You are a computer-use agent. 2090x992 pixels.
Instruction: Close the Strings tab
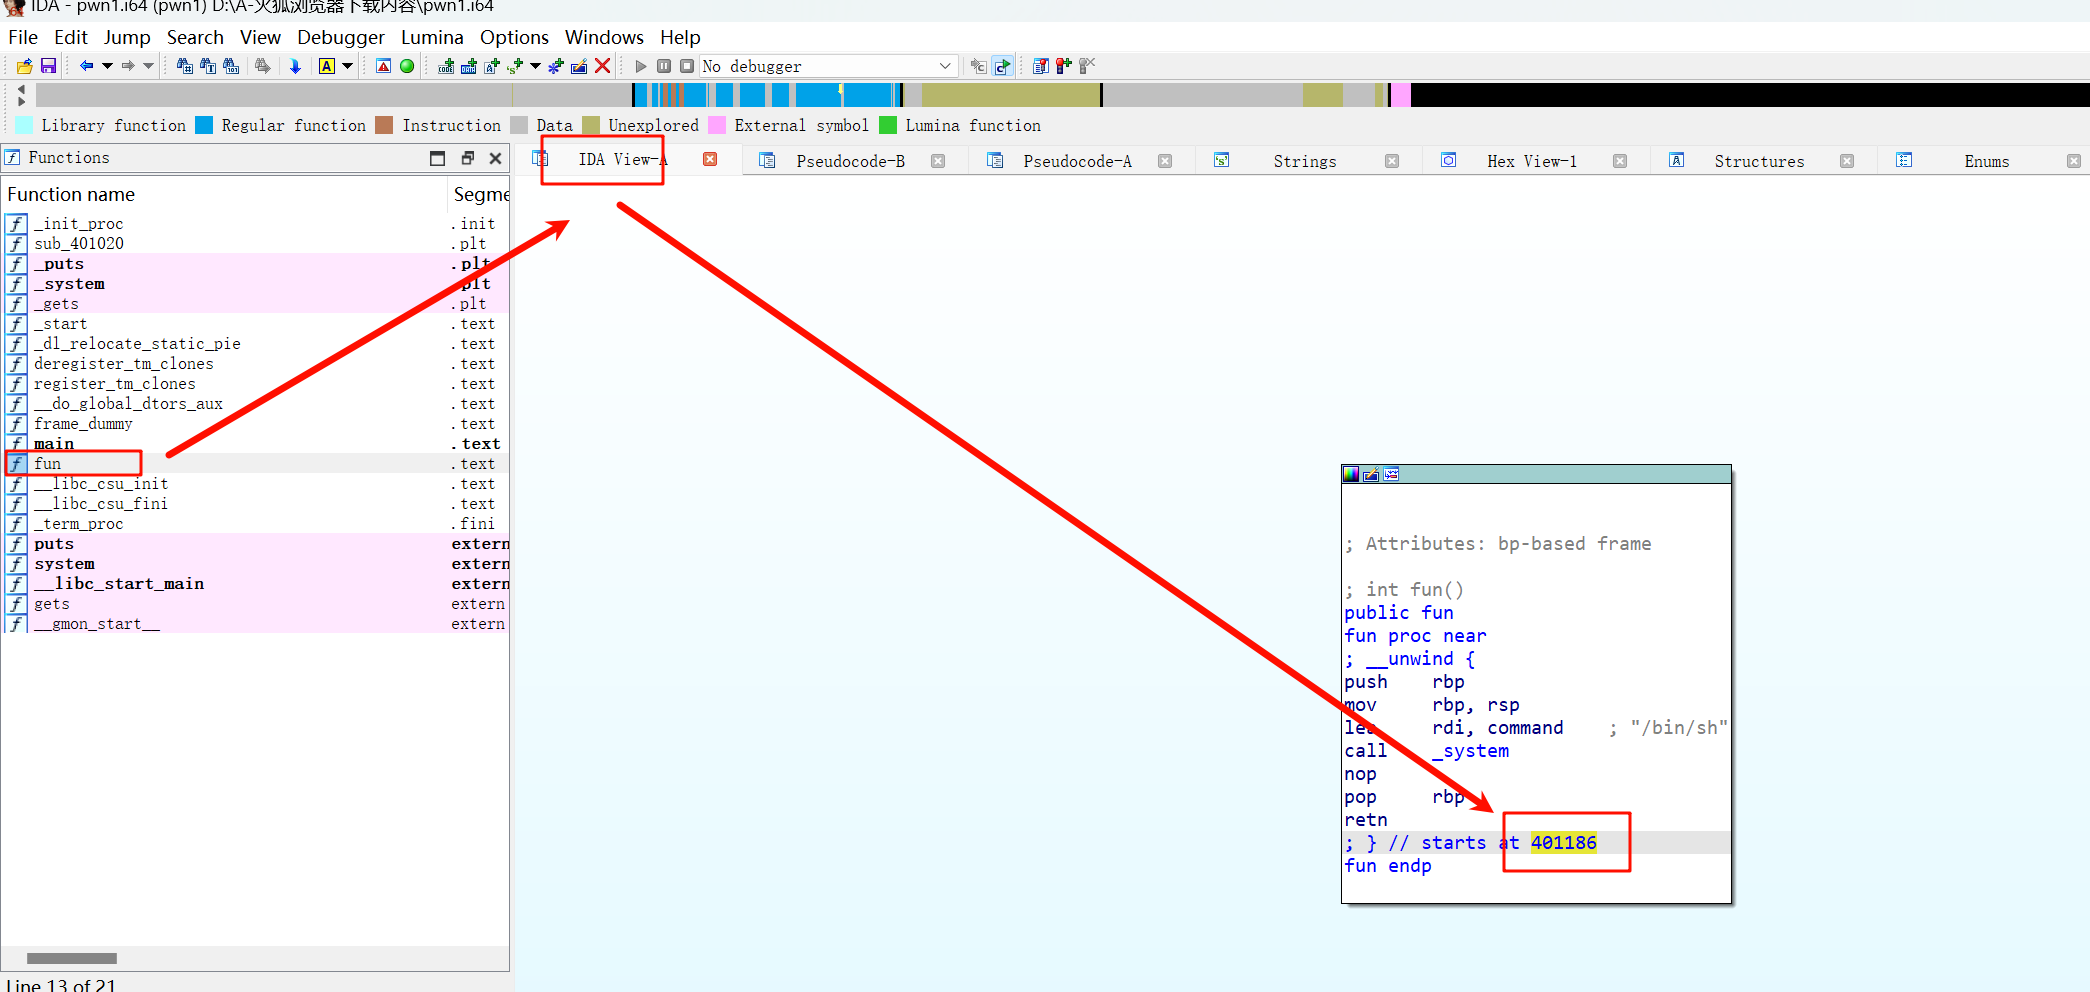click(x=1392, y=161)
